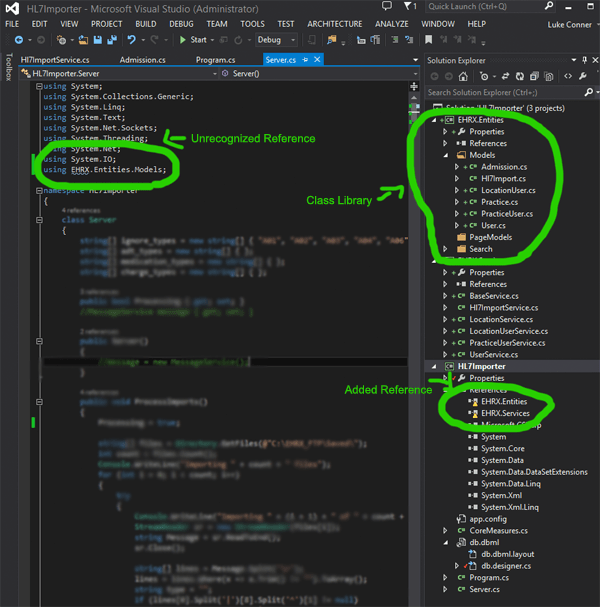Click in the Search Solution Explorer field
Screen dimensions: 600x607
[x=504, y=92]
